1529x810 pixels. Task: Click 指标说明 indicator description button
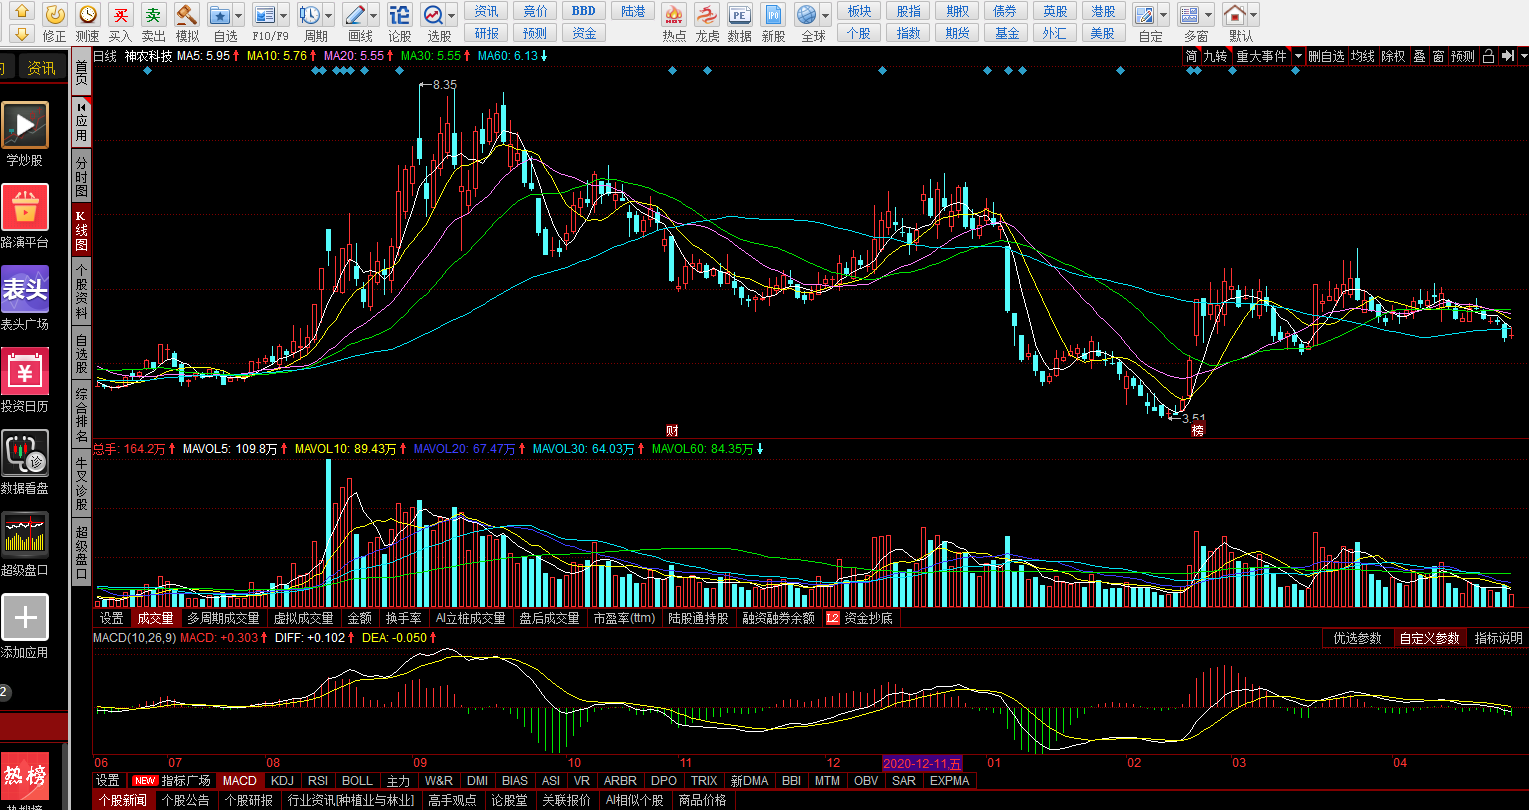[1496, 638]
